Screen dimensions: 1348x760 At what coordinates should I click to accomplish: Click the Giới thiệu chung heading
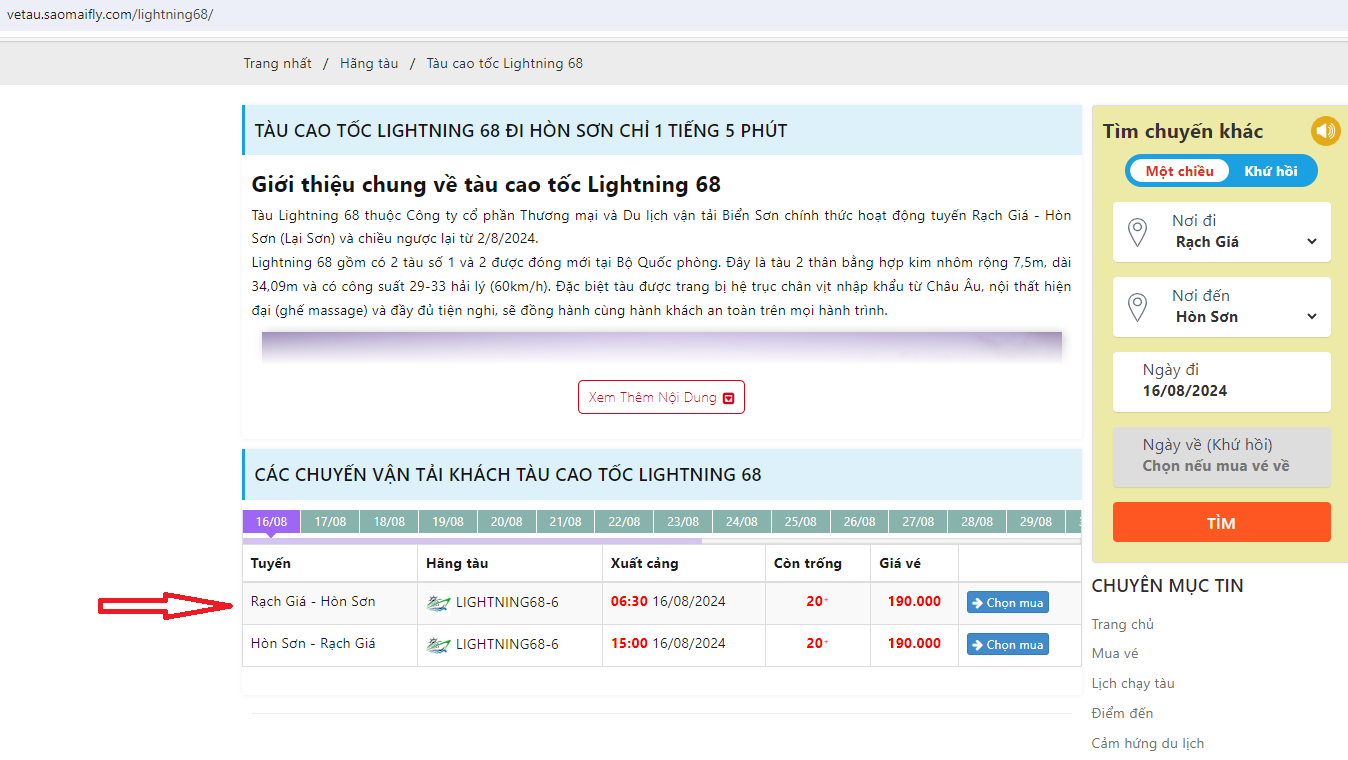click(486, 185)
